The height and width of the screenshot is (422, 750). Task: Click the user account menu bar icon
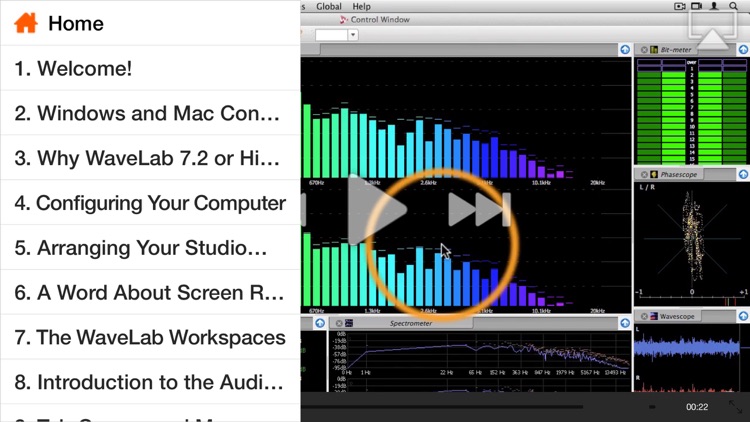pyautogui.click(x=714, y=6)
